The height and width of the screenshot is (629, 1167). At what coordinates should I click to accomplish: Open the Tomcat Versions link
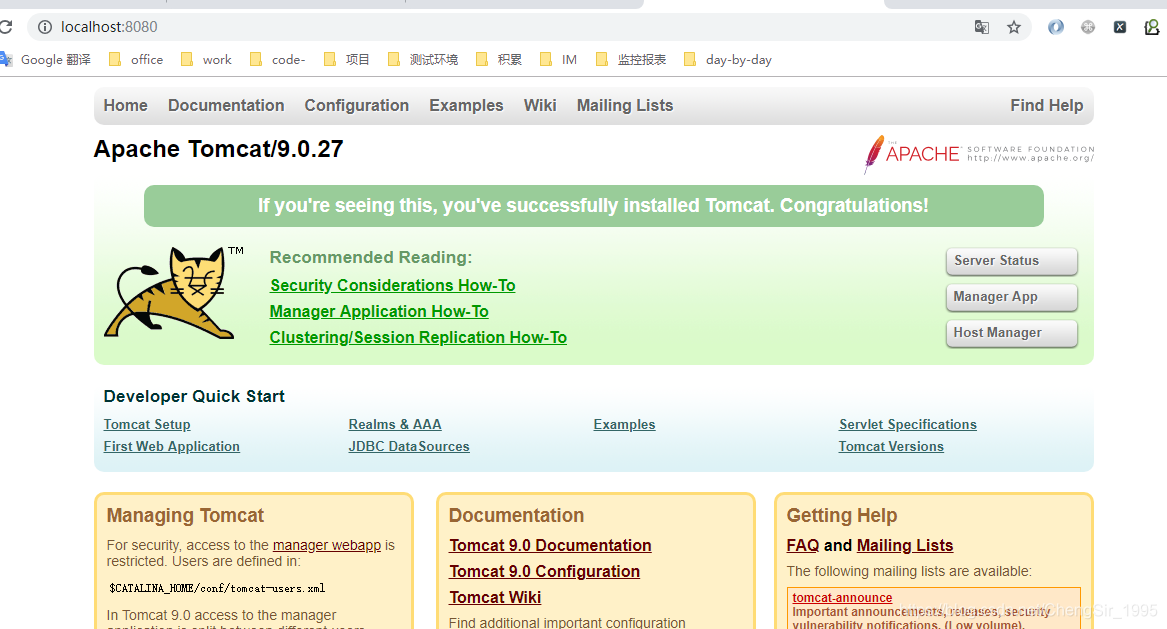point(891,447)
